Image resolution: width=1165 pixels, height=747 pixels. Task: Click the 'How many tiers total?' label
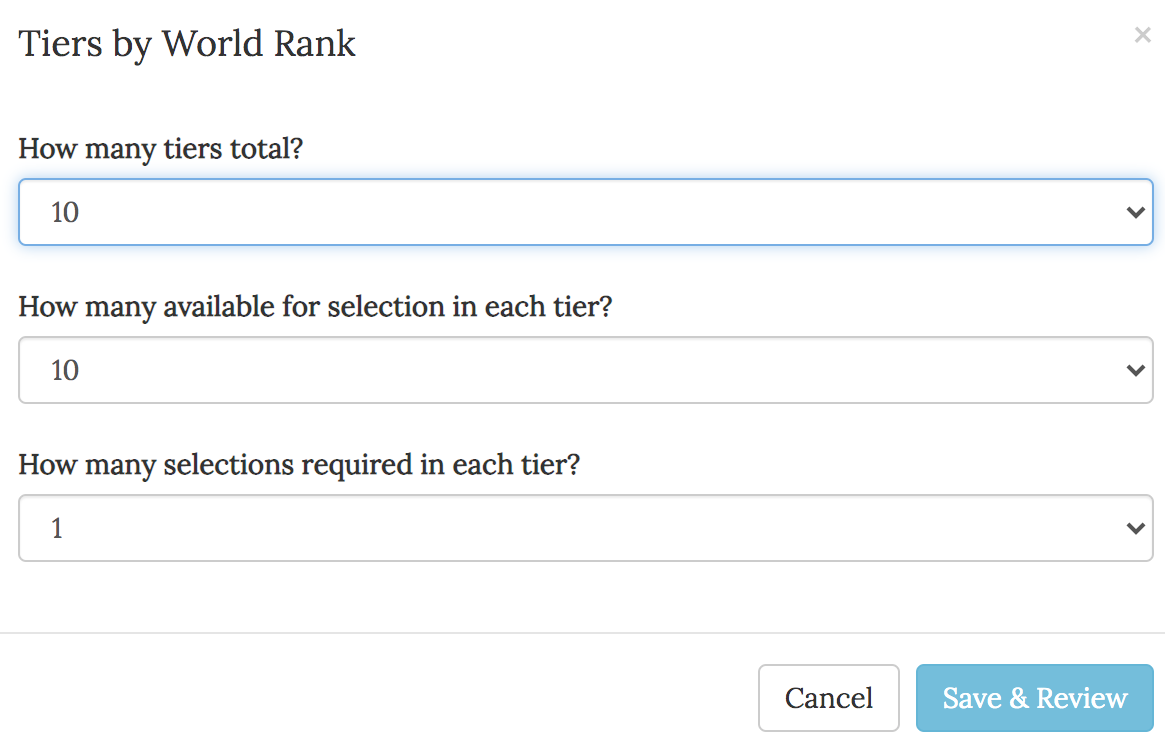tap(161, 149)
